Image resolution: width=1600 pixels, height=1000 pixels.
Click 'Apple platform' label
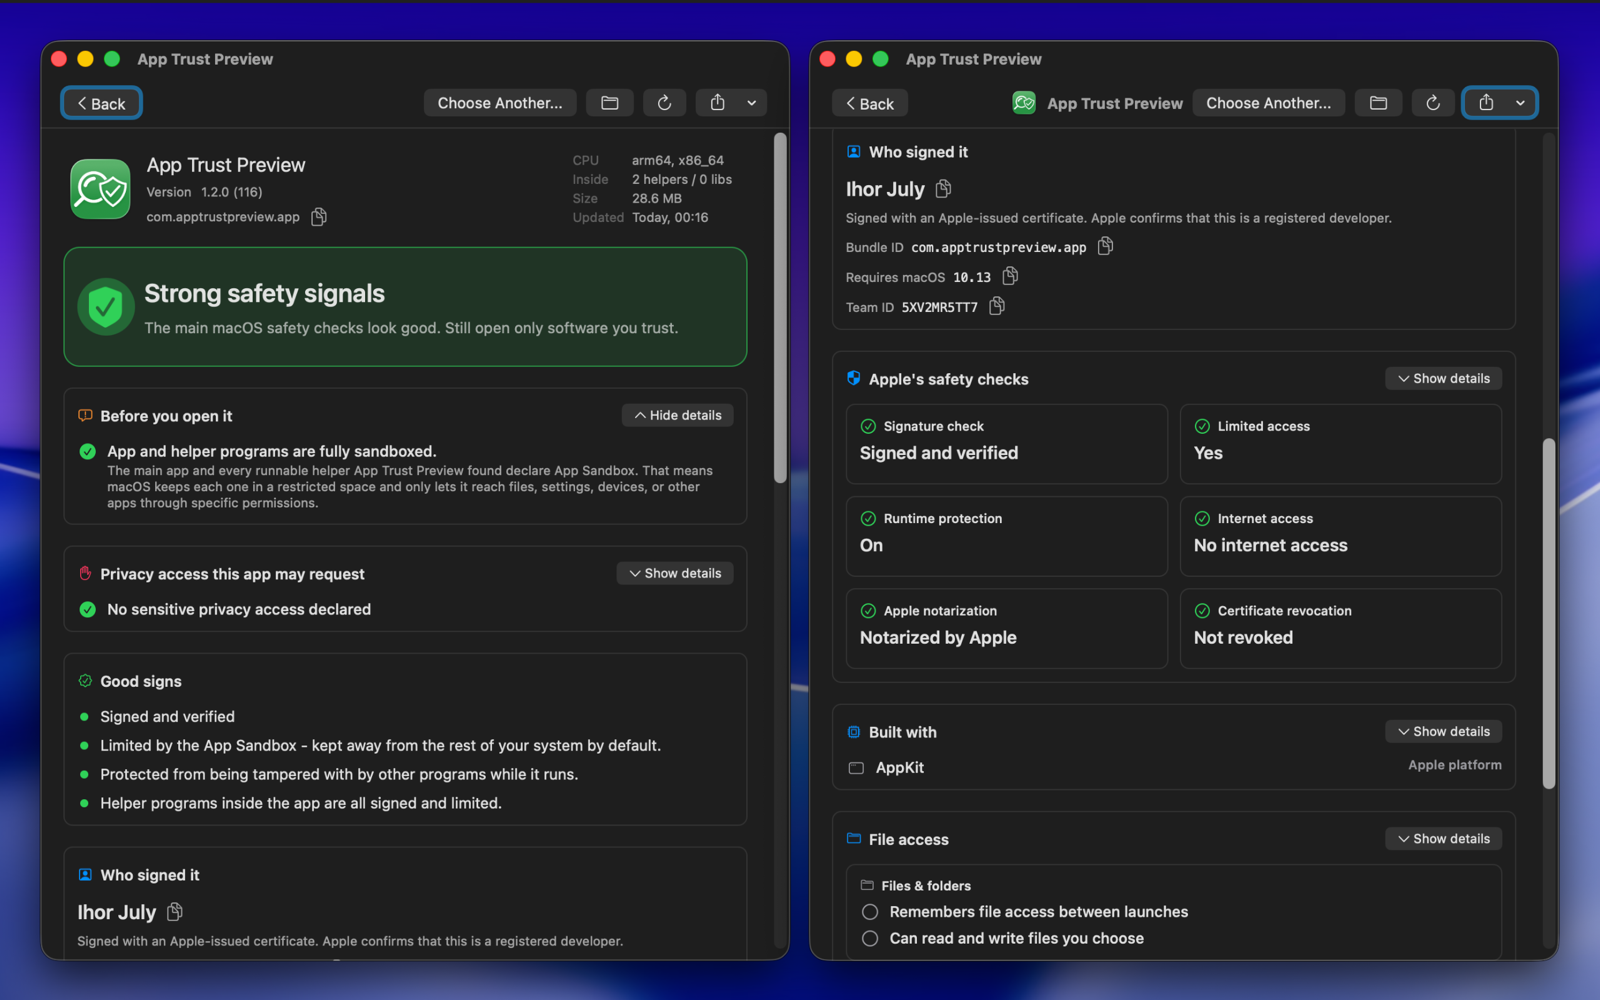pos(1455,765)
